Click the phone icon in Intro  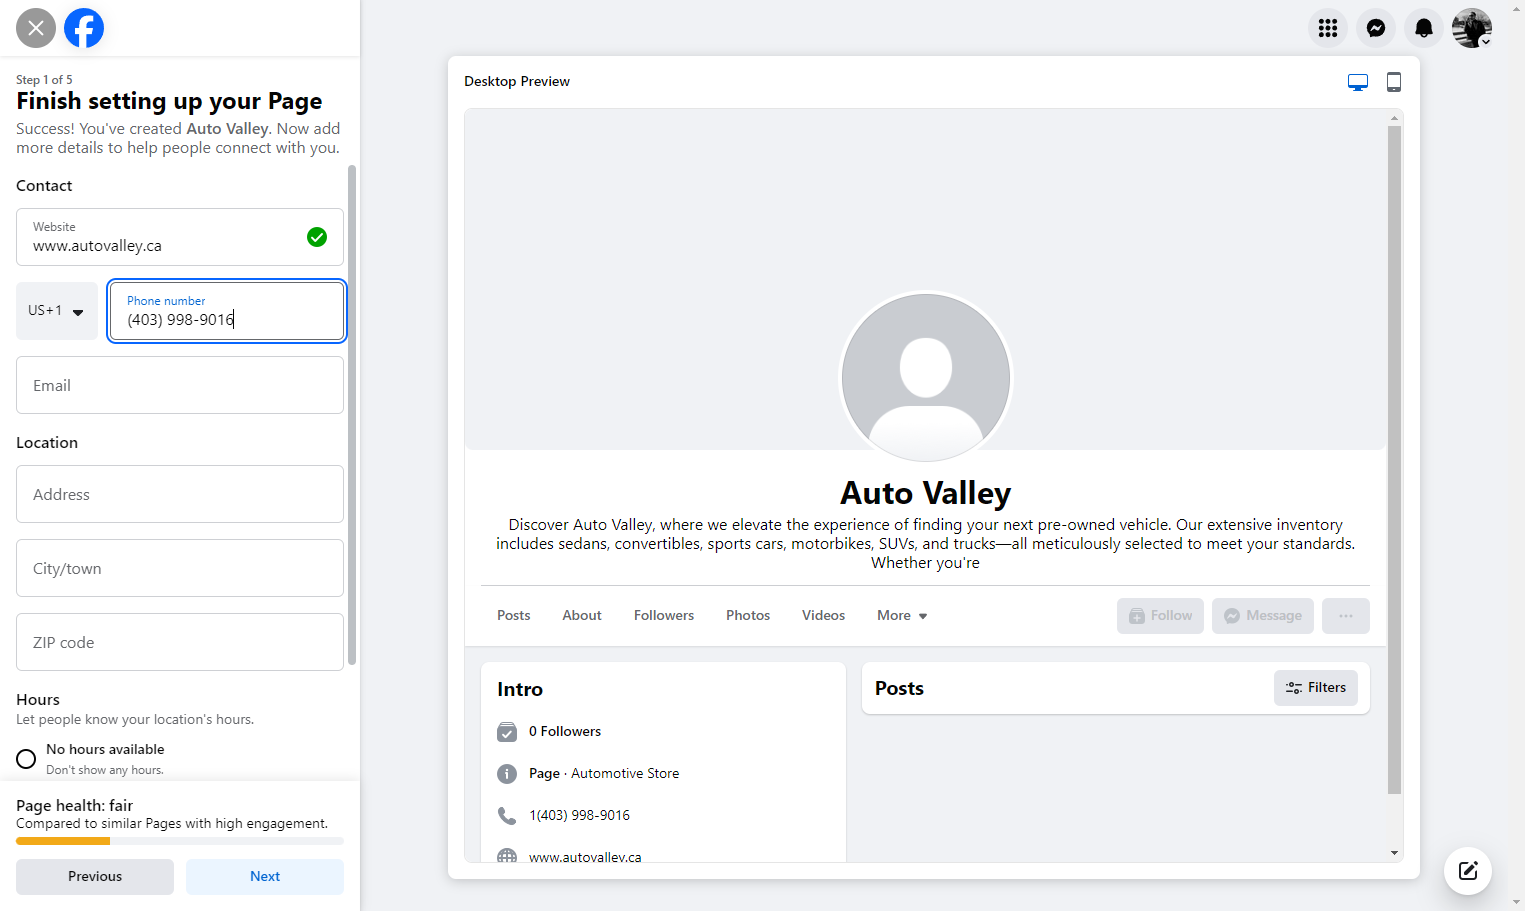click(x=507, y=816)
